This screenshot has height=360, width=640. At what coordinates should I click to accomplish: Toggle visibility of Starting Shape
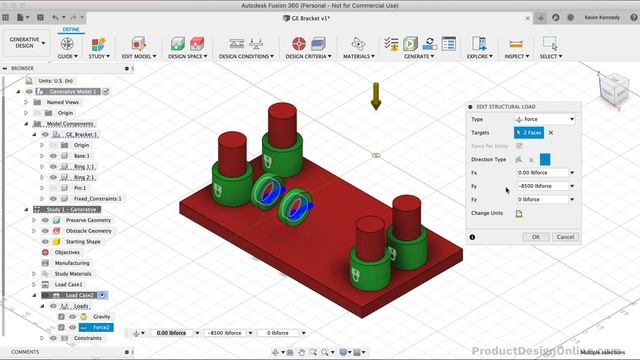click(45, 242)
